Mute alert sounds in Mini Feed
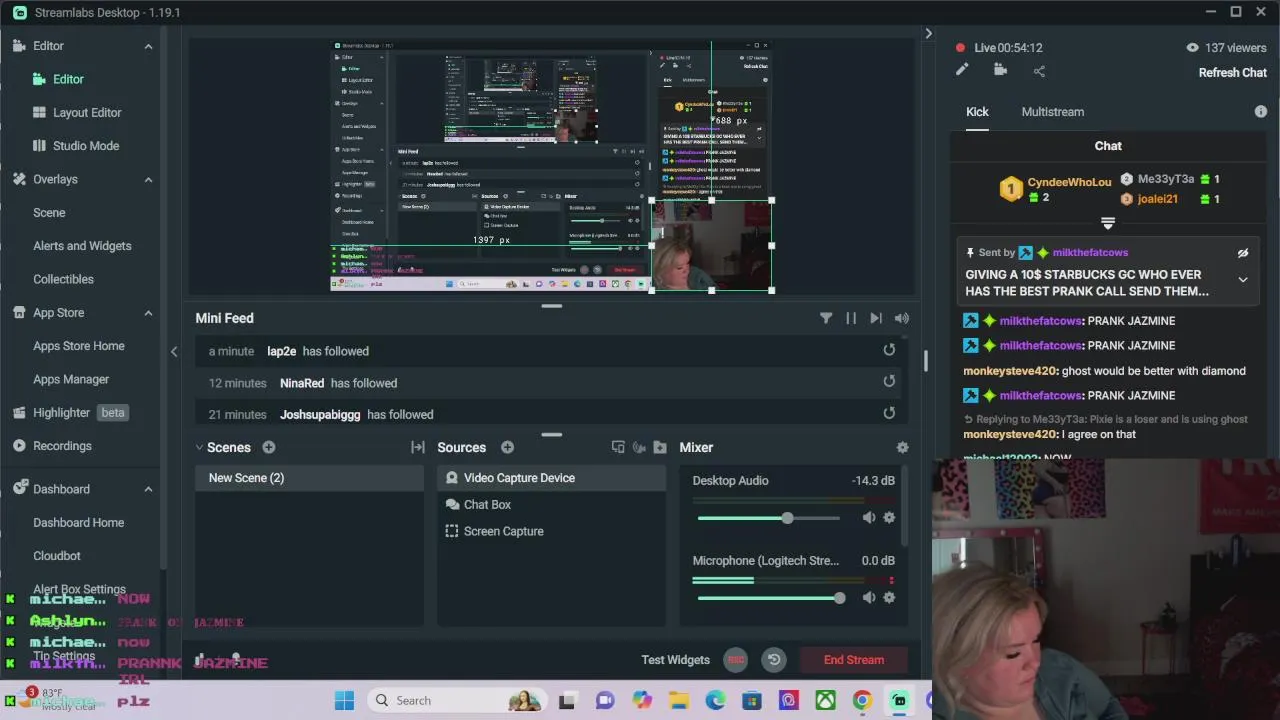Image resolution: width=1280 pixels, height=720 pixels. [902, 318]
